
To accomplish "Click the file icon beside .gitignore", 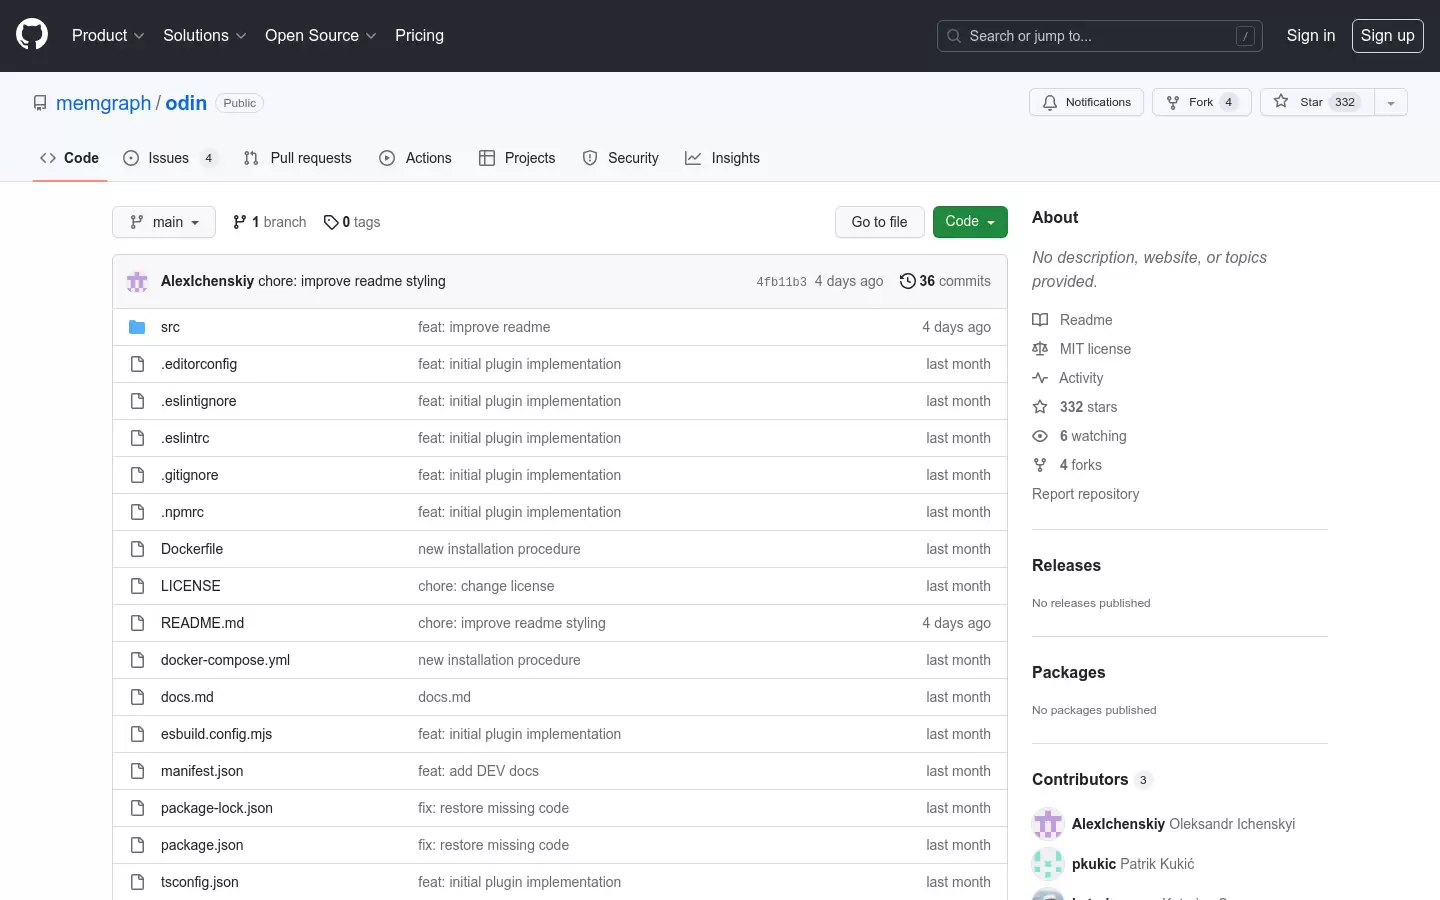I will (x=137, y=475).
